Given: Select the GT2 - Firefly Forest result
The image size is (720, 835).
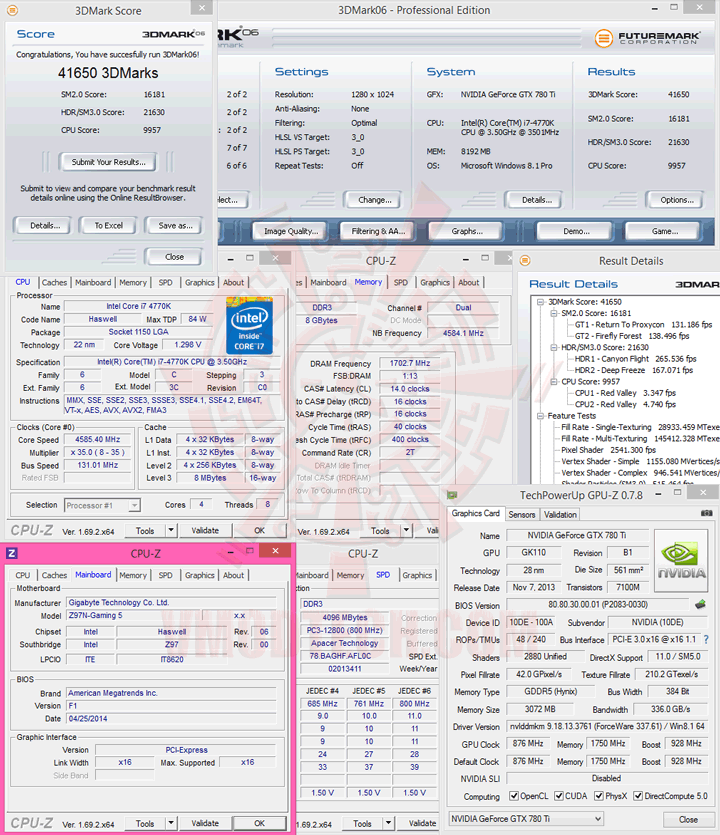Looking at the screenshot, I should (x=632, y=336).
